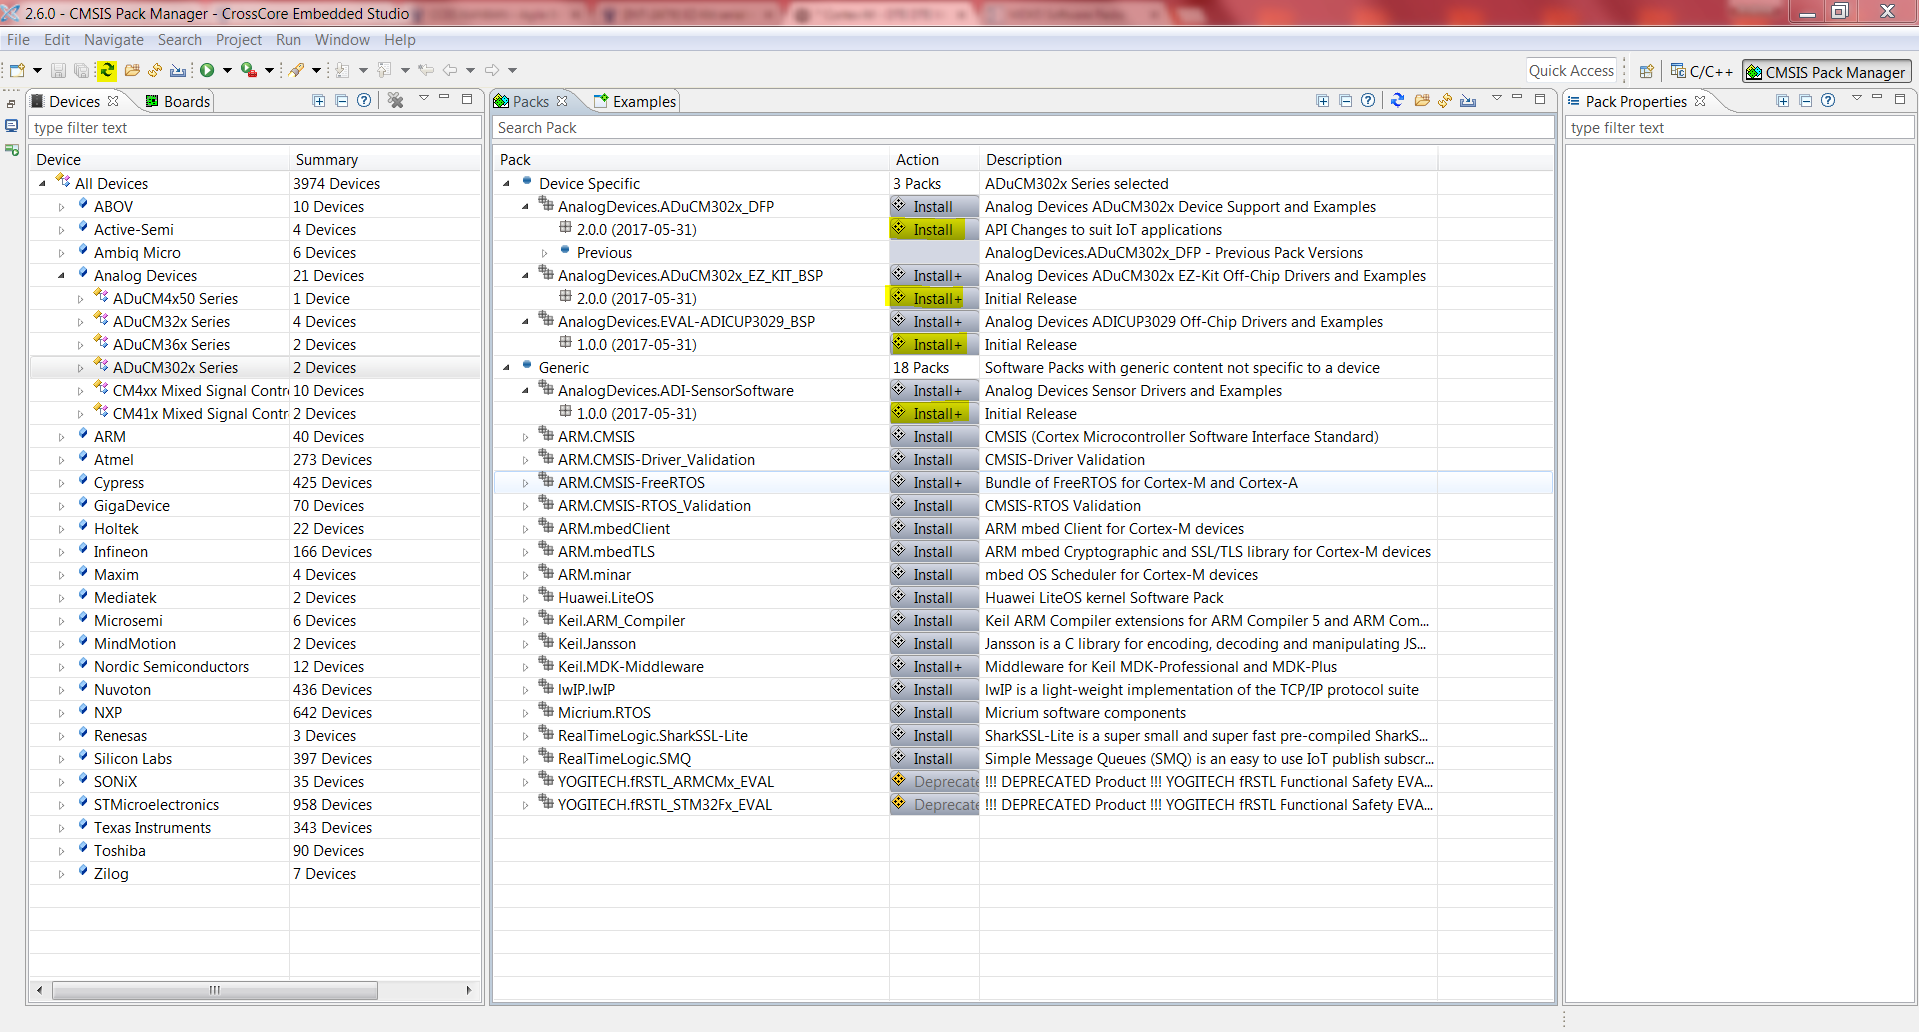This screenshot has height=1032, width=1919.
Task: Click orange reload icon in Packs view toolbar
Action: [1445, 101]
